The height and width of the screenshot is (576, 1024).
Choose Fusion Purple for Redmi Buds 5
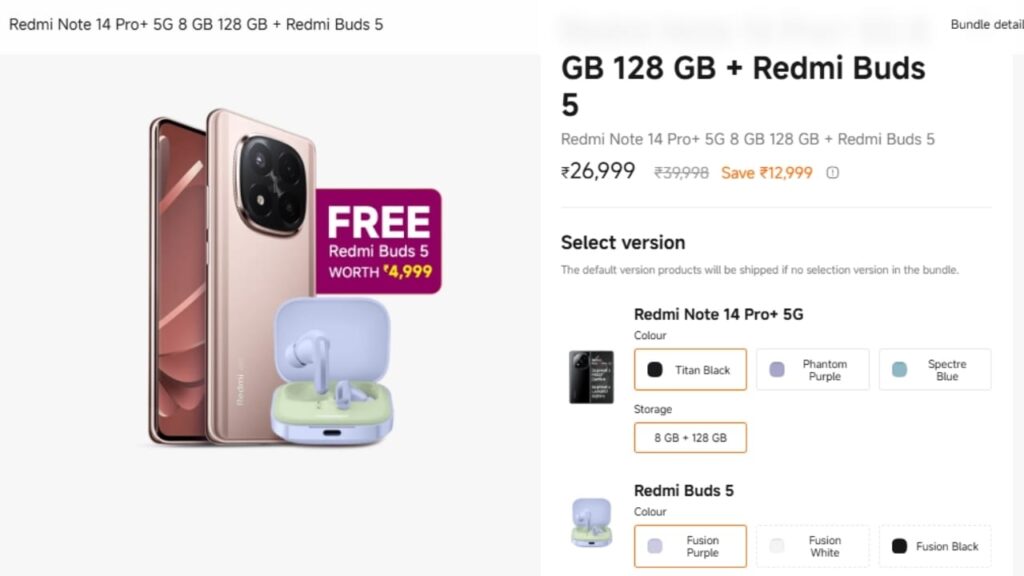click(690, 546)
